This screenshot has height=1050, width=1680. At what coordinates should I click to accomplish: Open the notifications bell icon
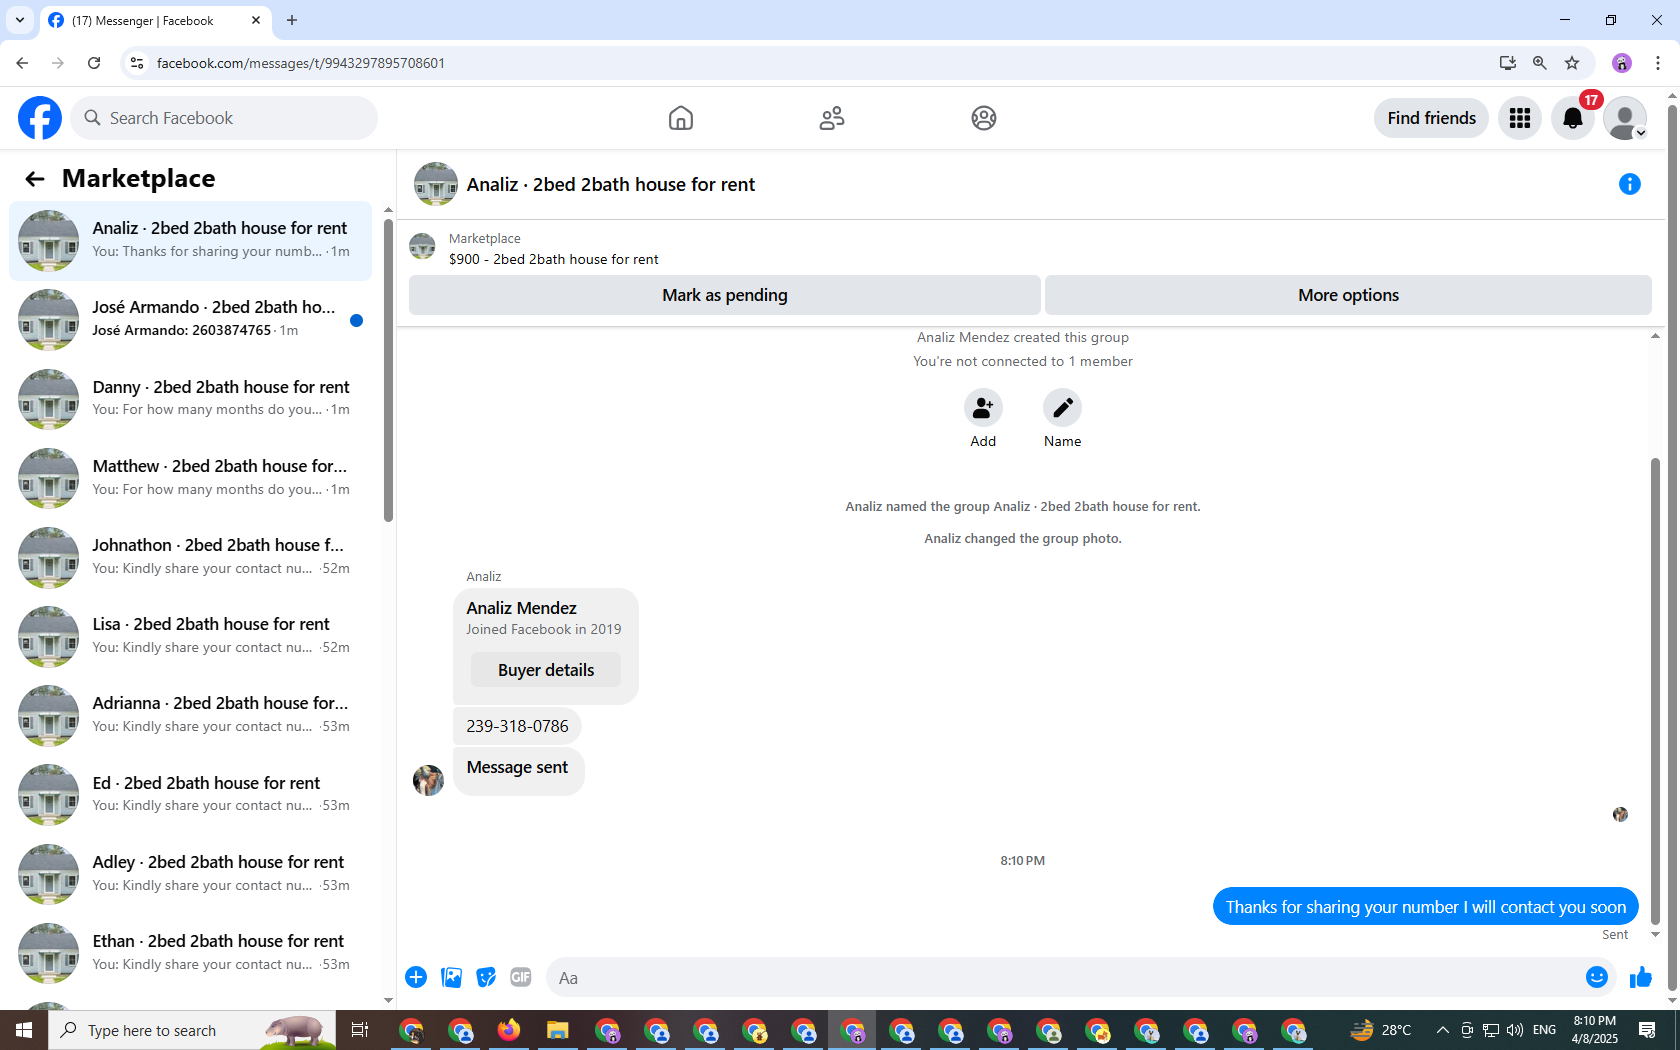pos(1573,118)
